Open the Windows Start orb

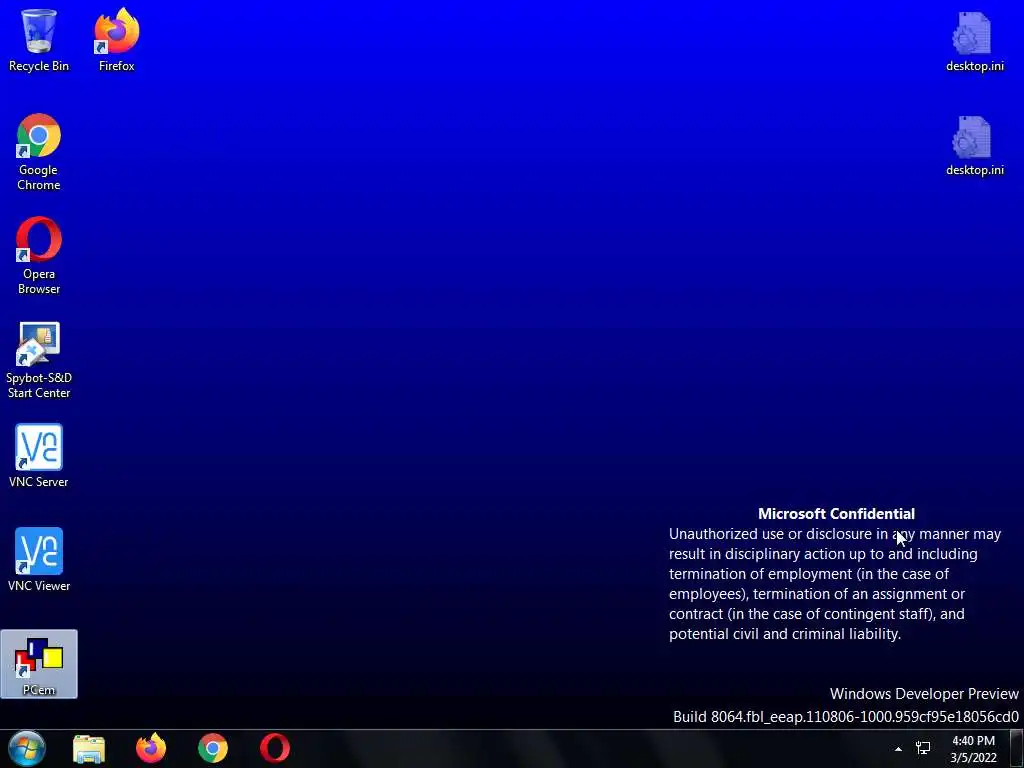27,748
